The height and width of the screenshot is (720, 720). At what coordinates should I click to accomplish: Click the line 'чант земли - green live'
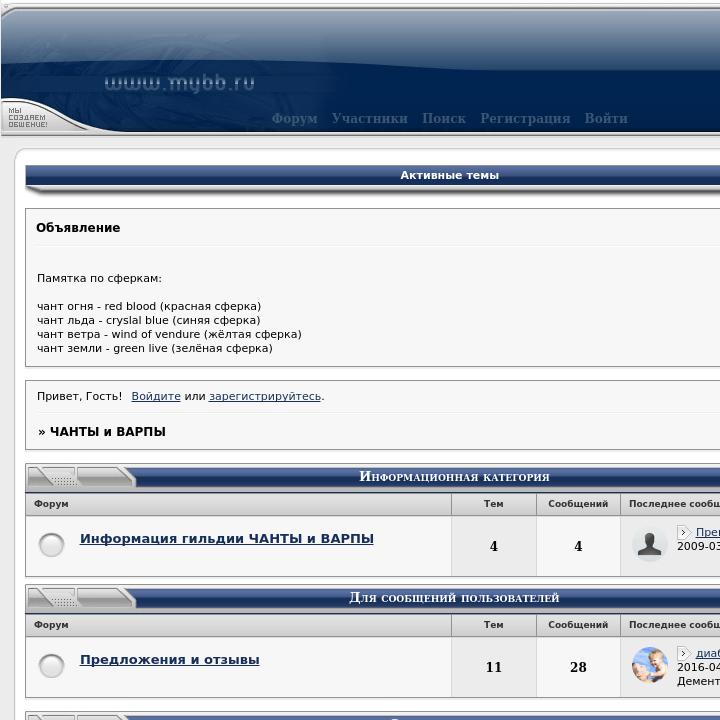tap(155, 349)
